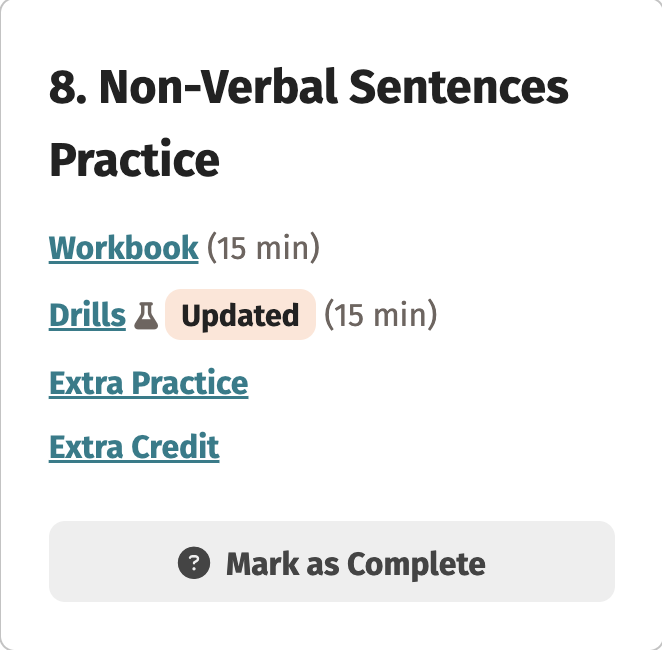Open the Drills link
This screenshot has height=650, width=662.
pos(87,316)
